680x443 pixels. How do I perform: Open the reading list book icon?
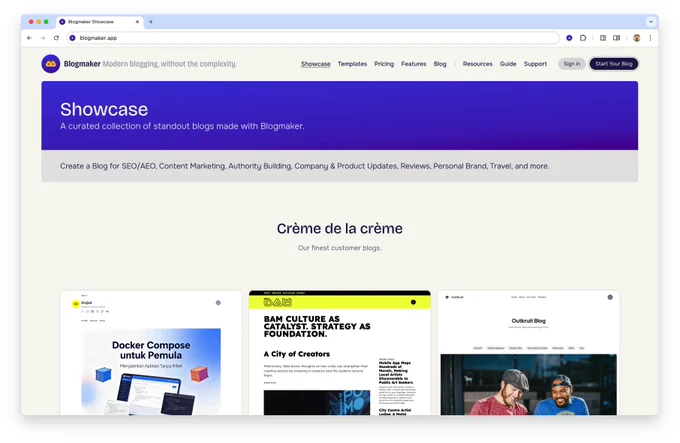616,38
